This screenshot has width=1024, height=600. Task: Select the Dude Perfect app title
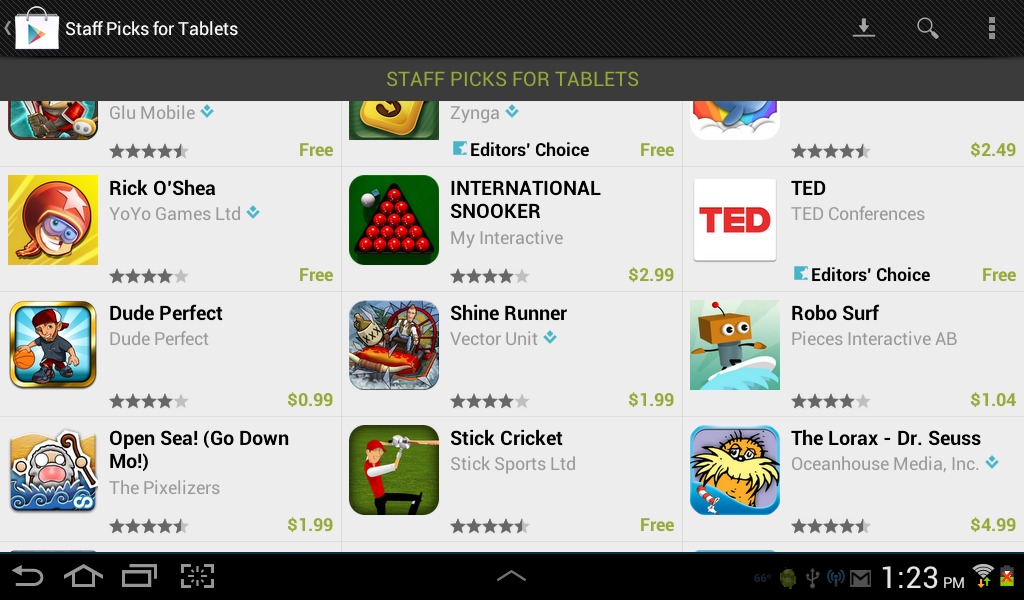point(166,313)
